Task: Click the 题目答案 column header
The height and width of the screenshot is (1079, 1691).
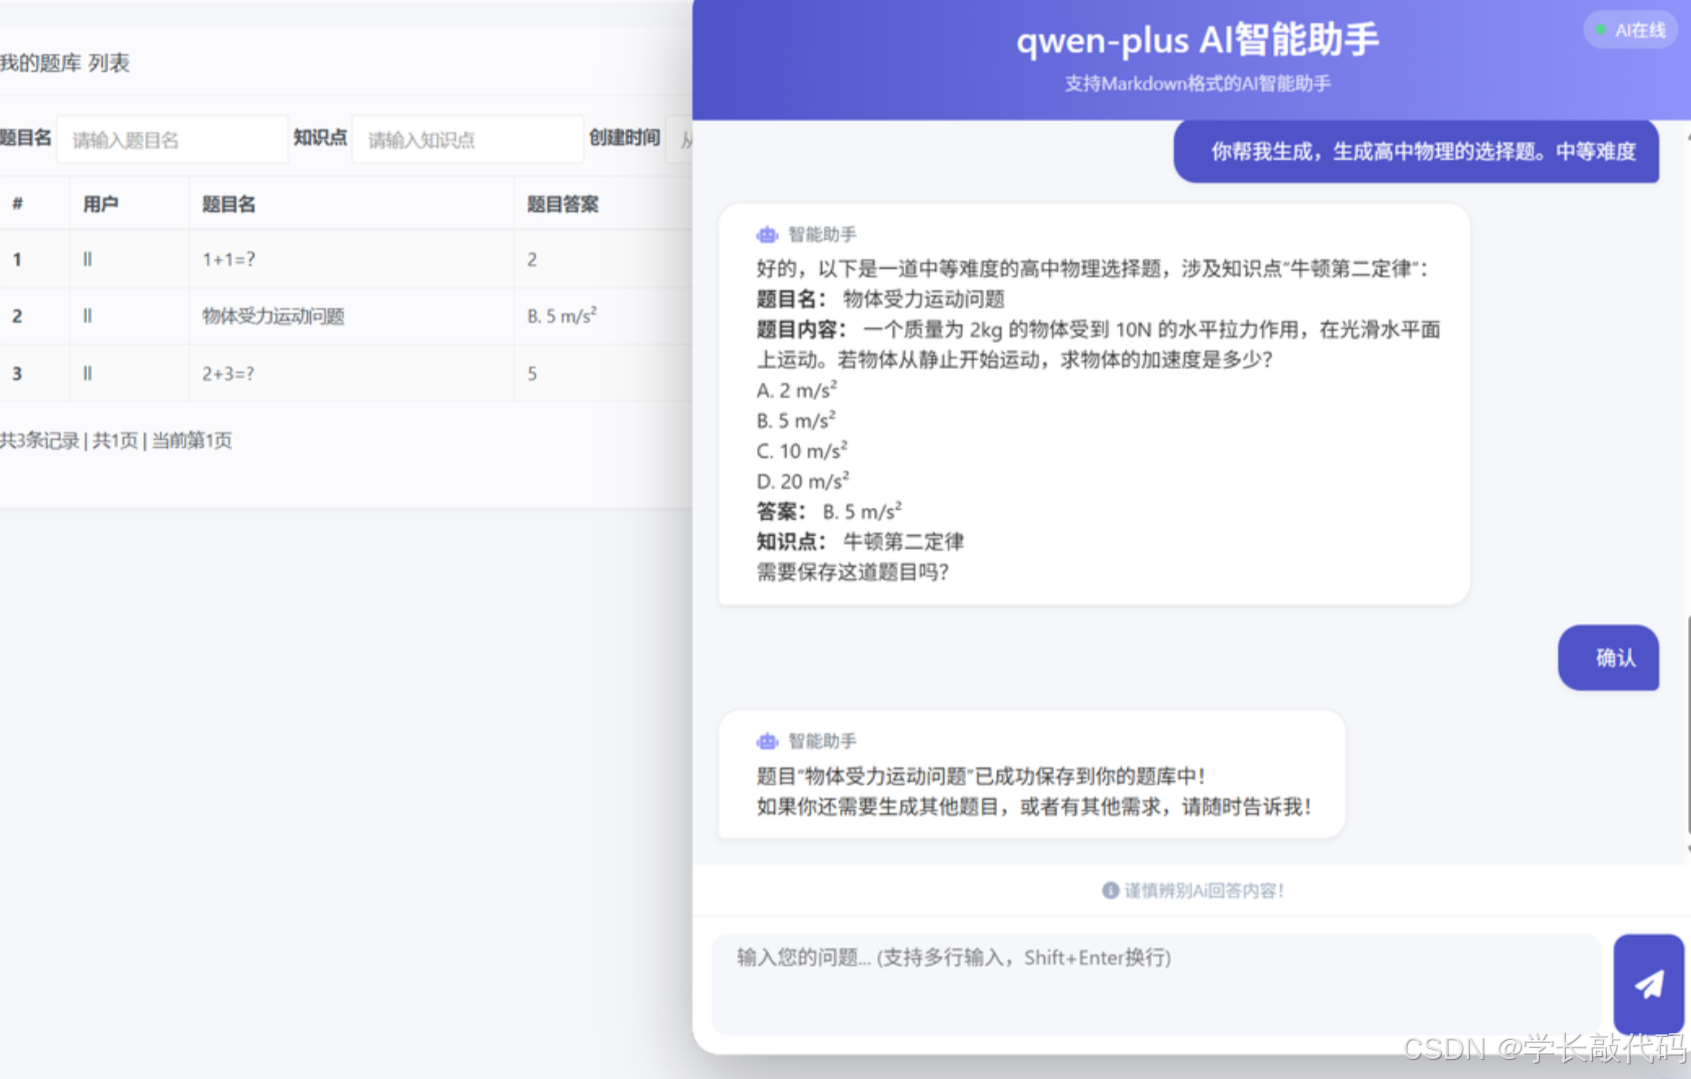Action: pyautogui.click(x=562, y=203)
